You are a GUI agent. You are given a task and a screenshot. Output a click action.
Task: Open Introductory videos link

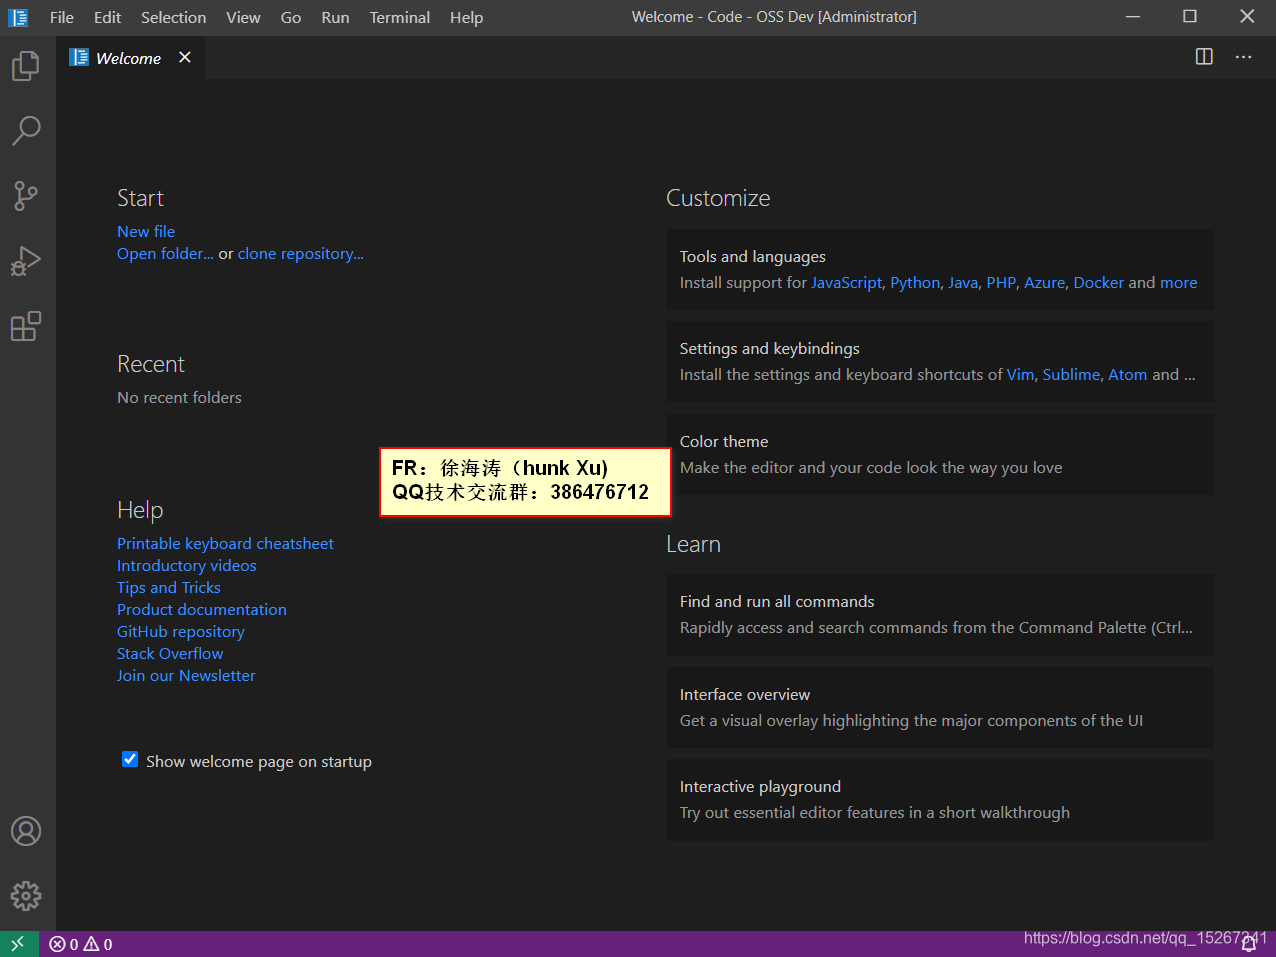pyautogui.click(x=187, y=565)
